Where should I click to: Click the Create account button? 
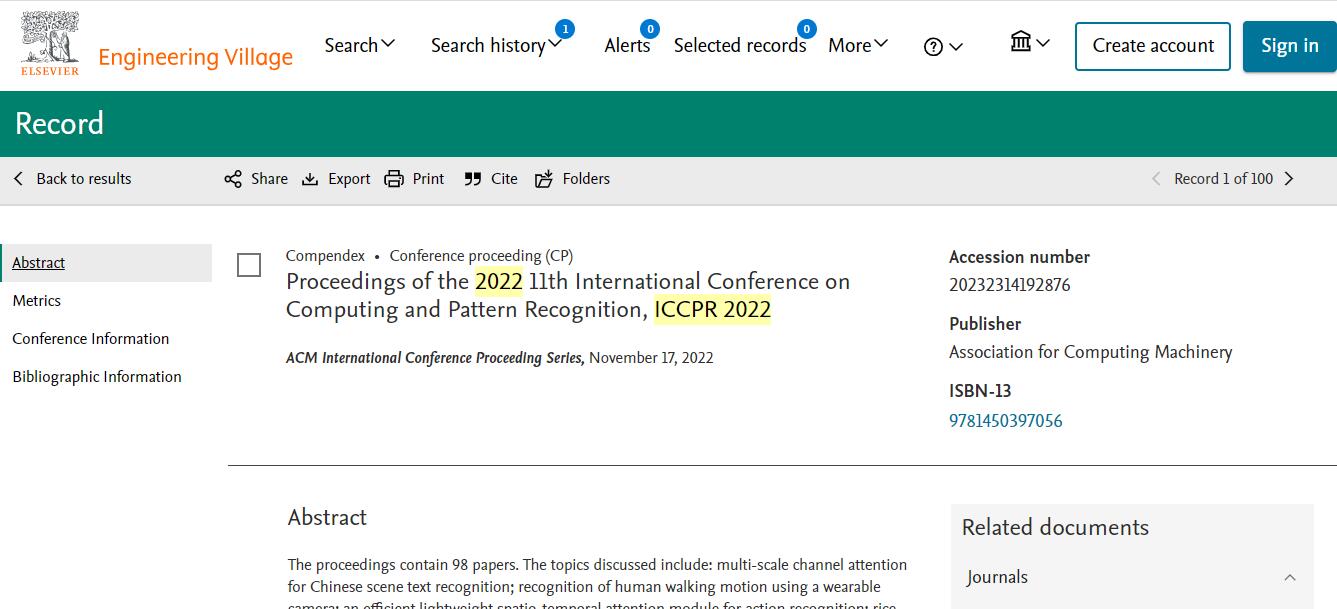pos(1152,46)
